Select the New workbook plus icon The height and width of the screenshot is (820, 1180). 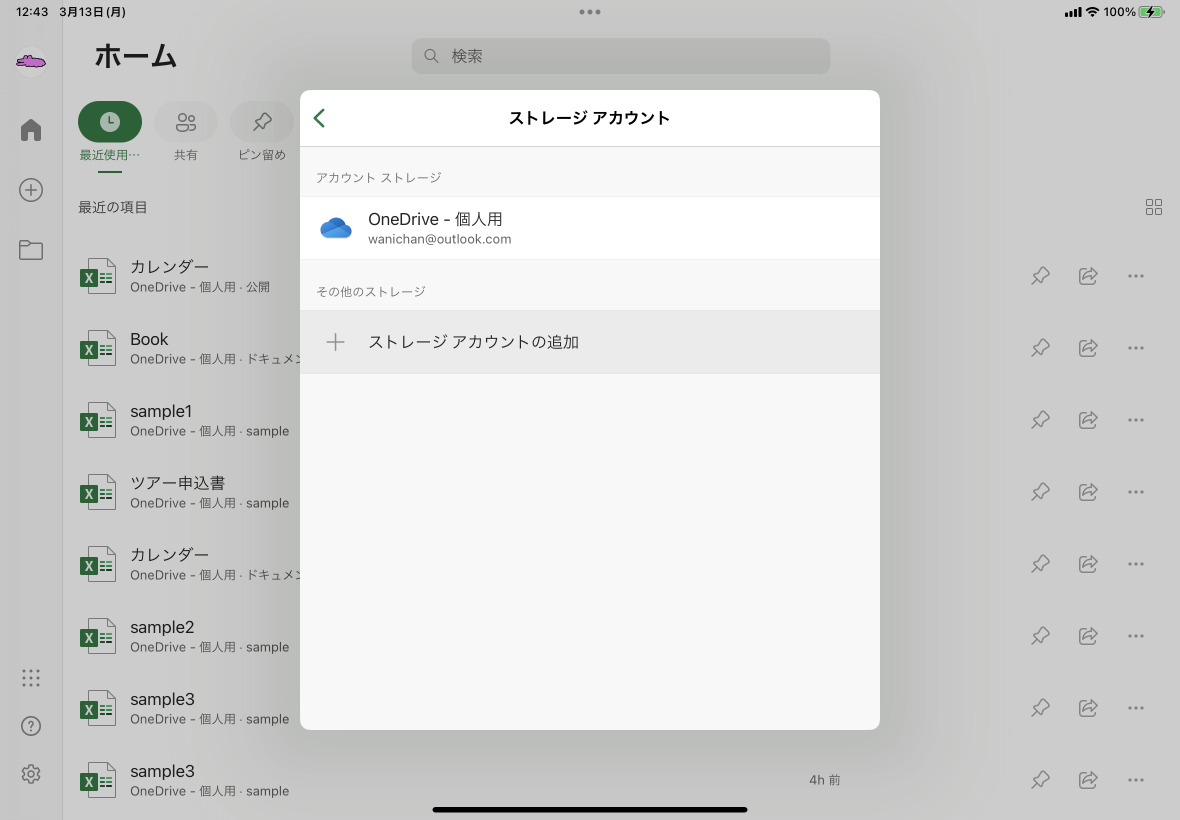(x=30, y=189)
